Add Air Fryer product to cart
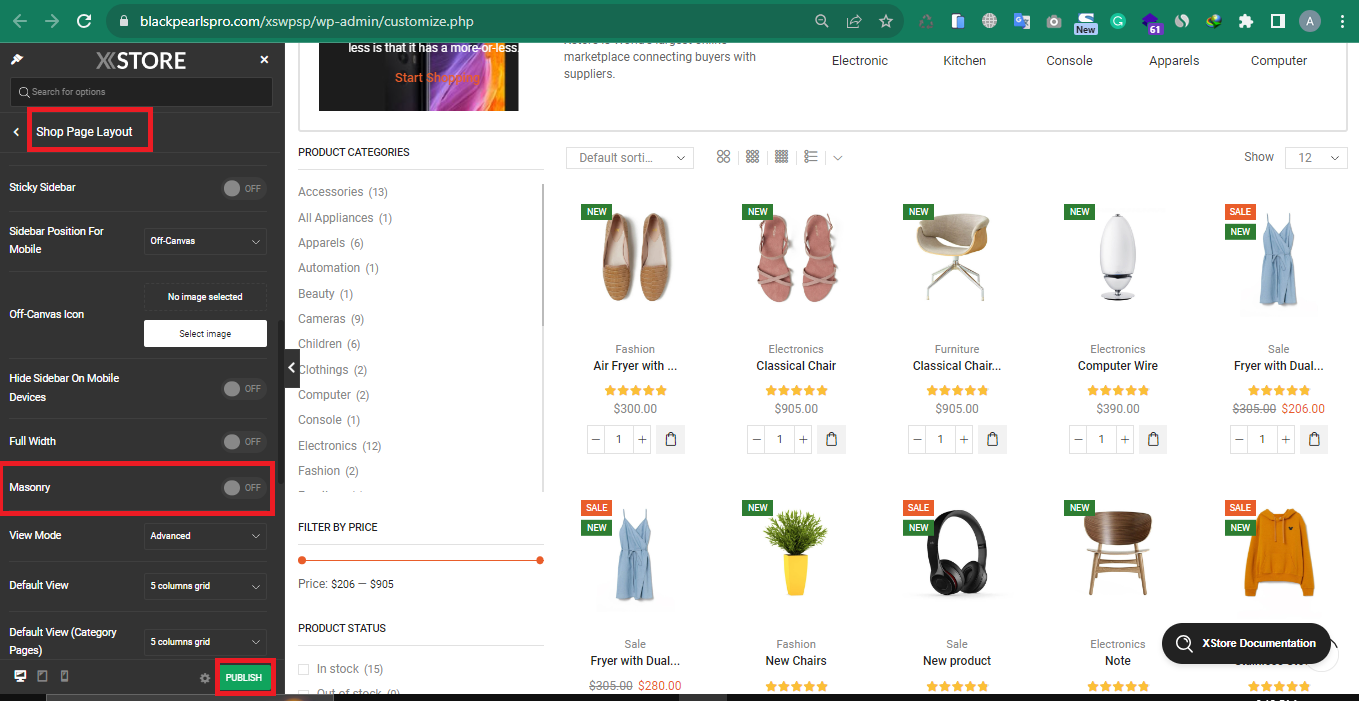 point(670,439)
